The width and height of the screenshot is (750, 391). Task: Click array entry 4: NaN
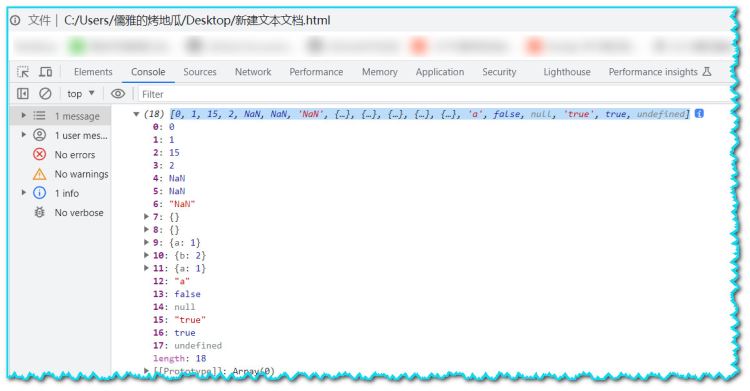169,178
